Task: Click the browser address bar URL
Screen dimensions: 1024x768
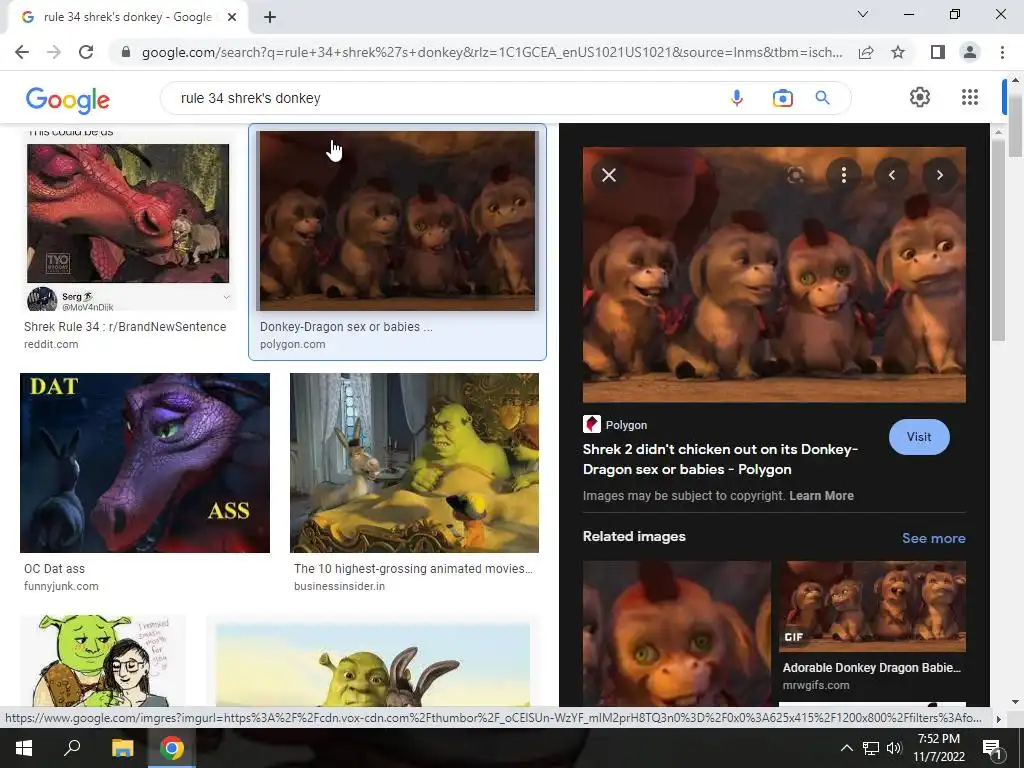Action: tap(491, 52)
